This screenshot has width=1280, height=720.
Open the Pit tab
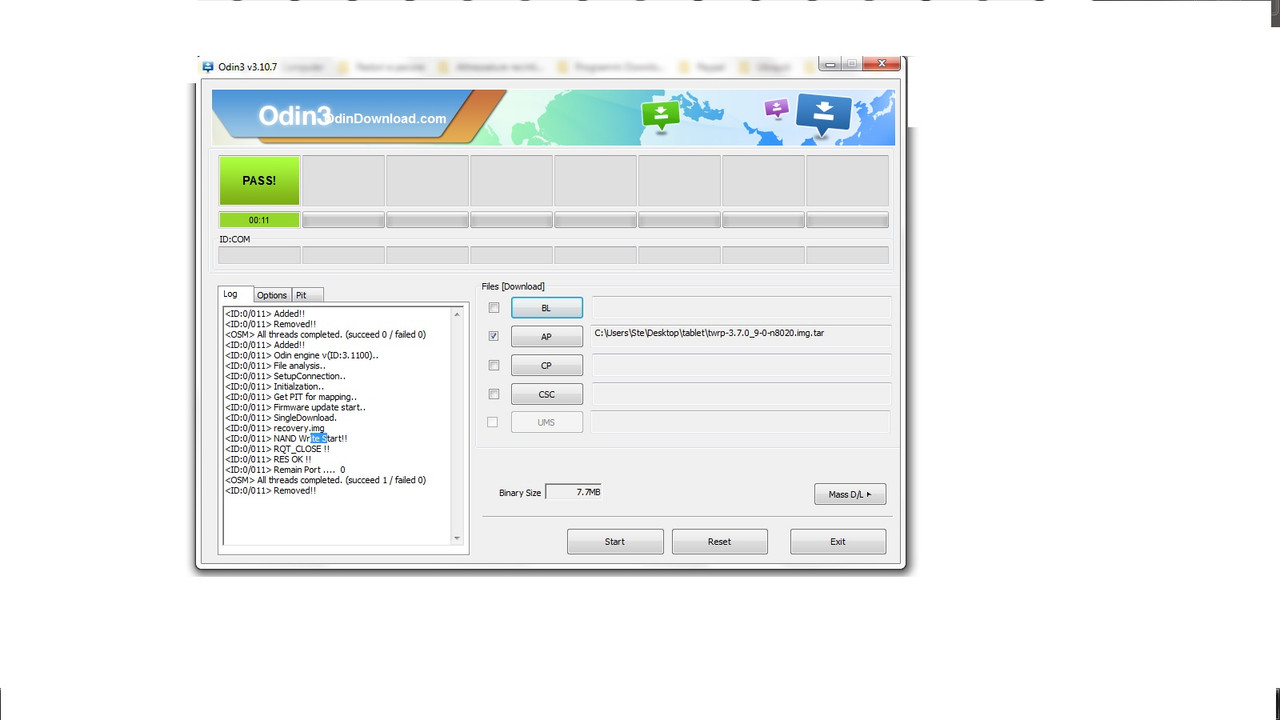(x=306, y=295)
